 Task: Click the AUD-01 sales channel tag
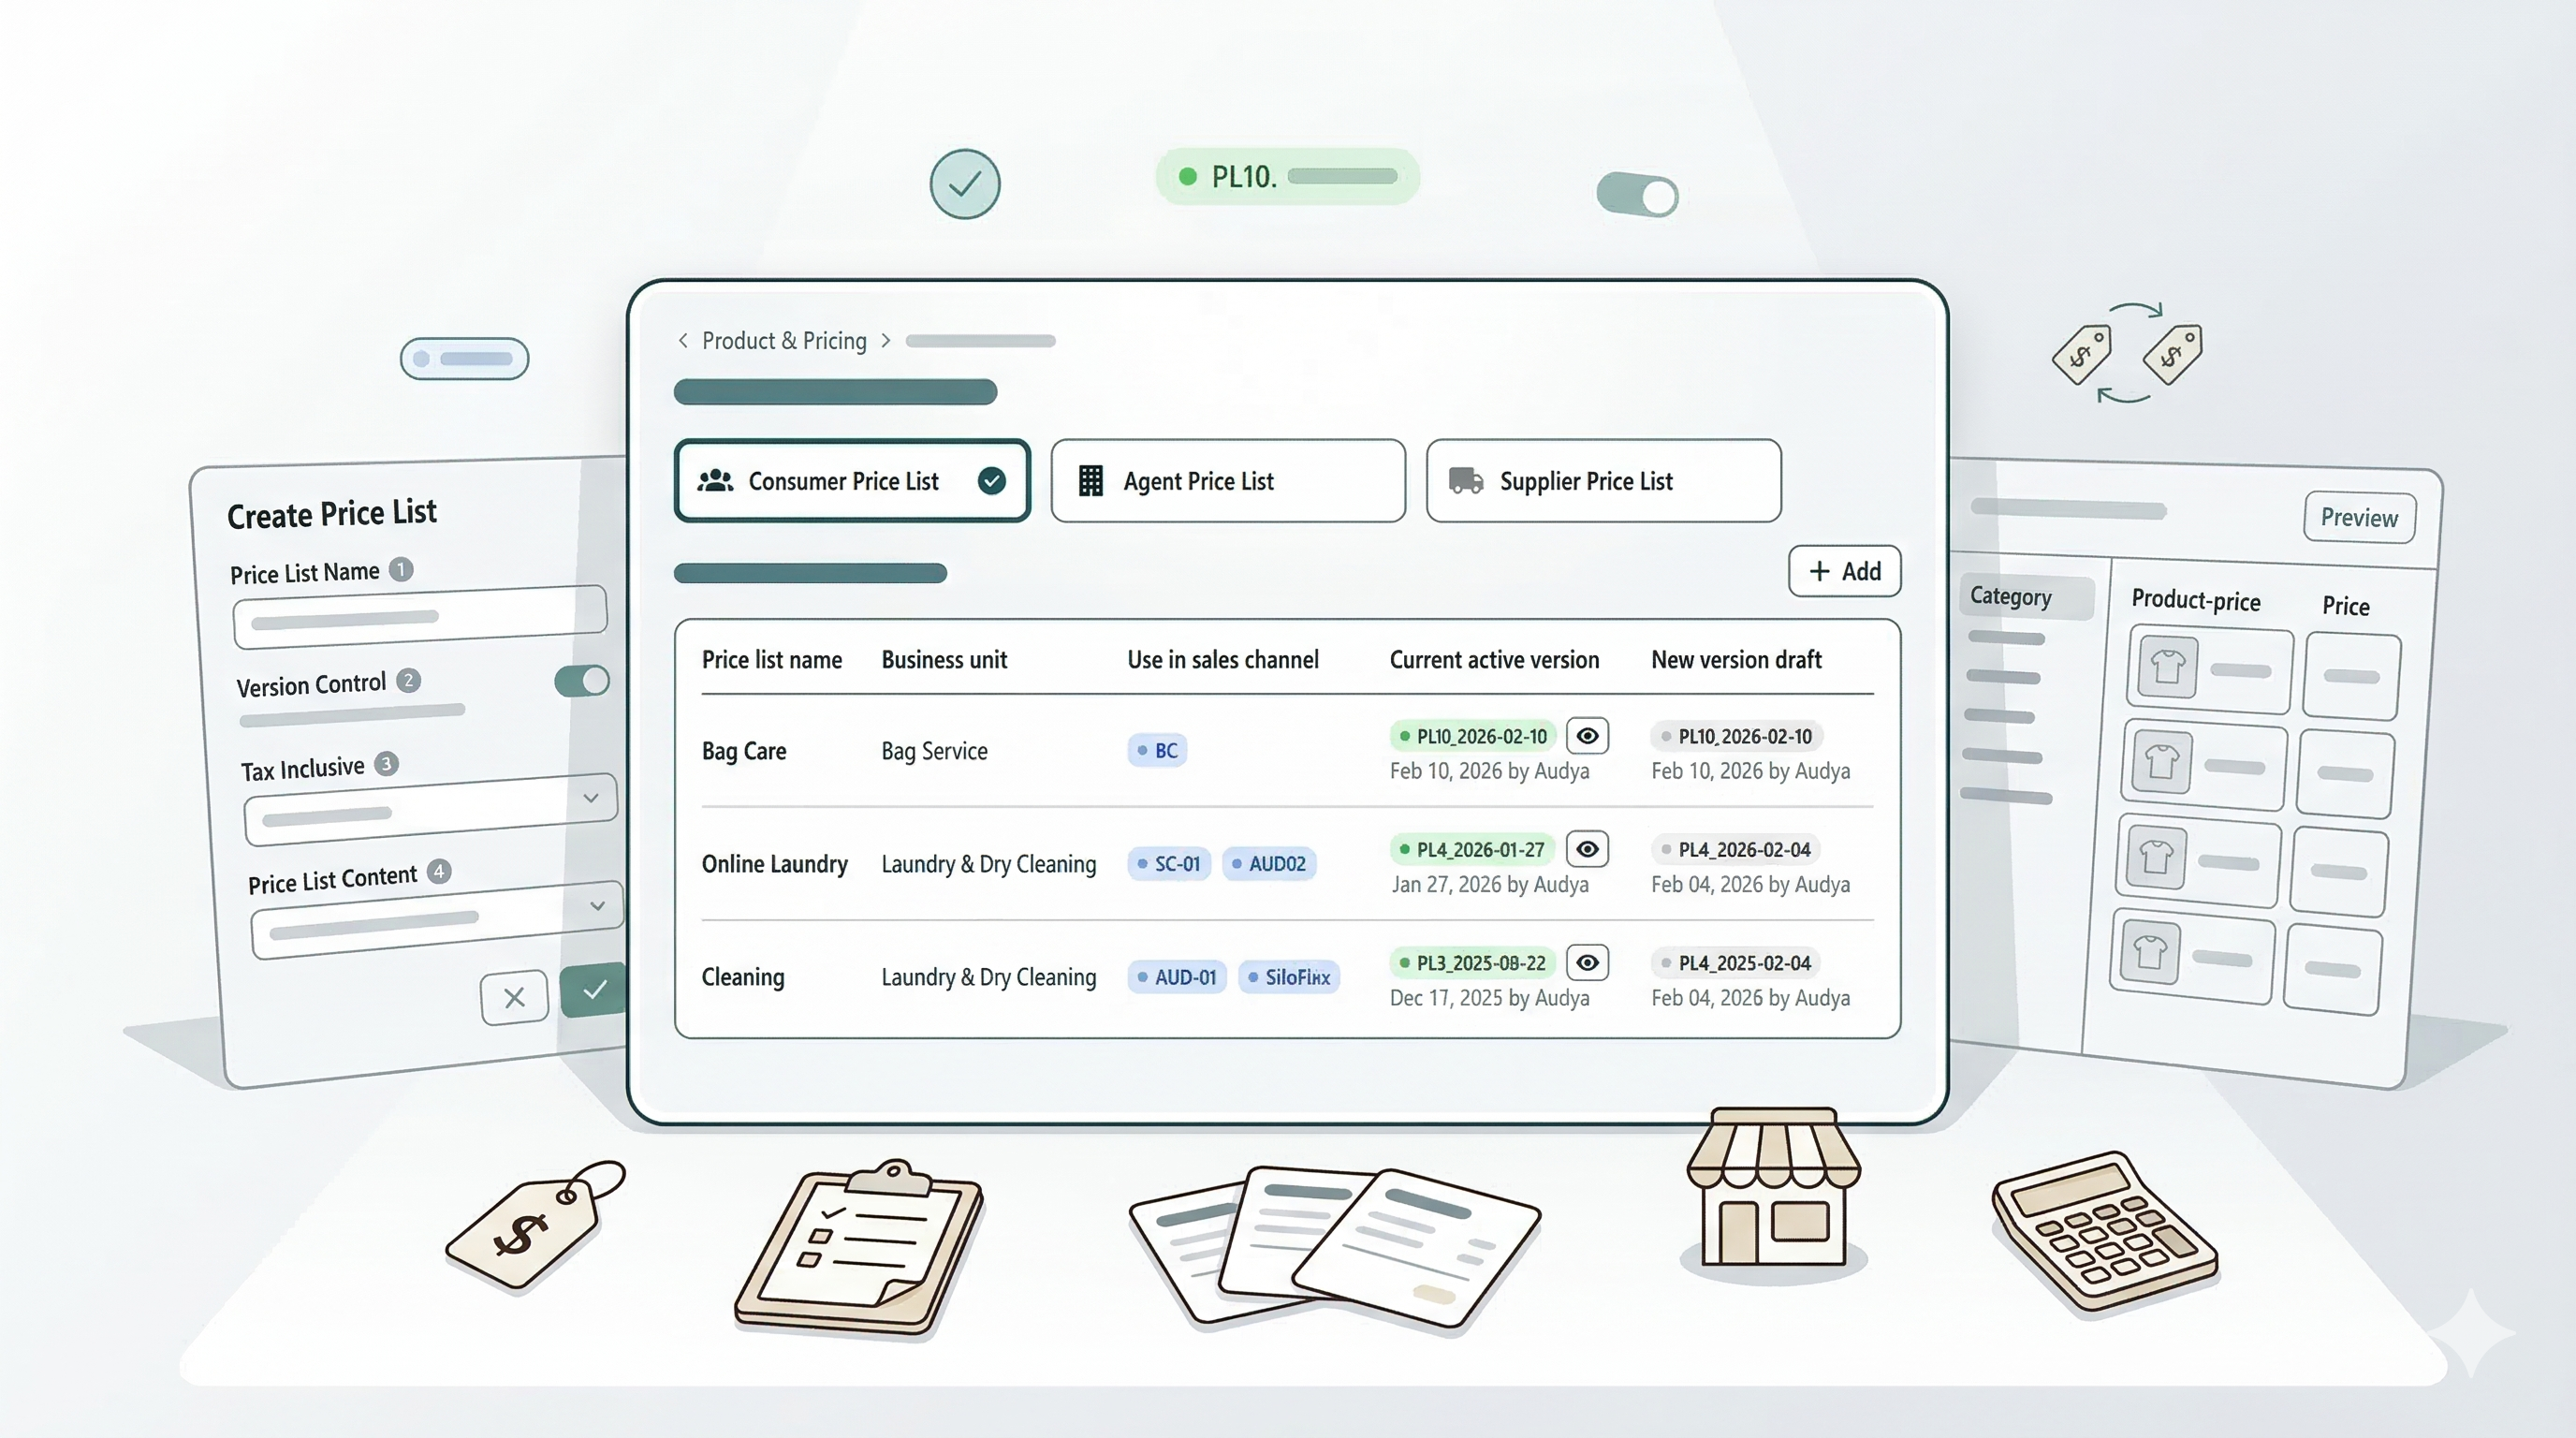point(1177,977)
